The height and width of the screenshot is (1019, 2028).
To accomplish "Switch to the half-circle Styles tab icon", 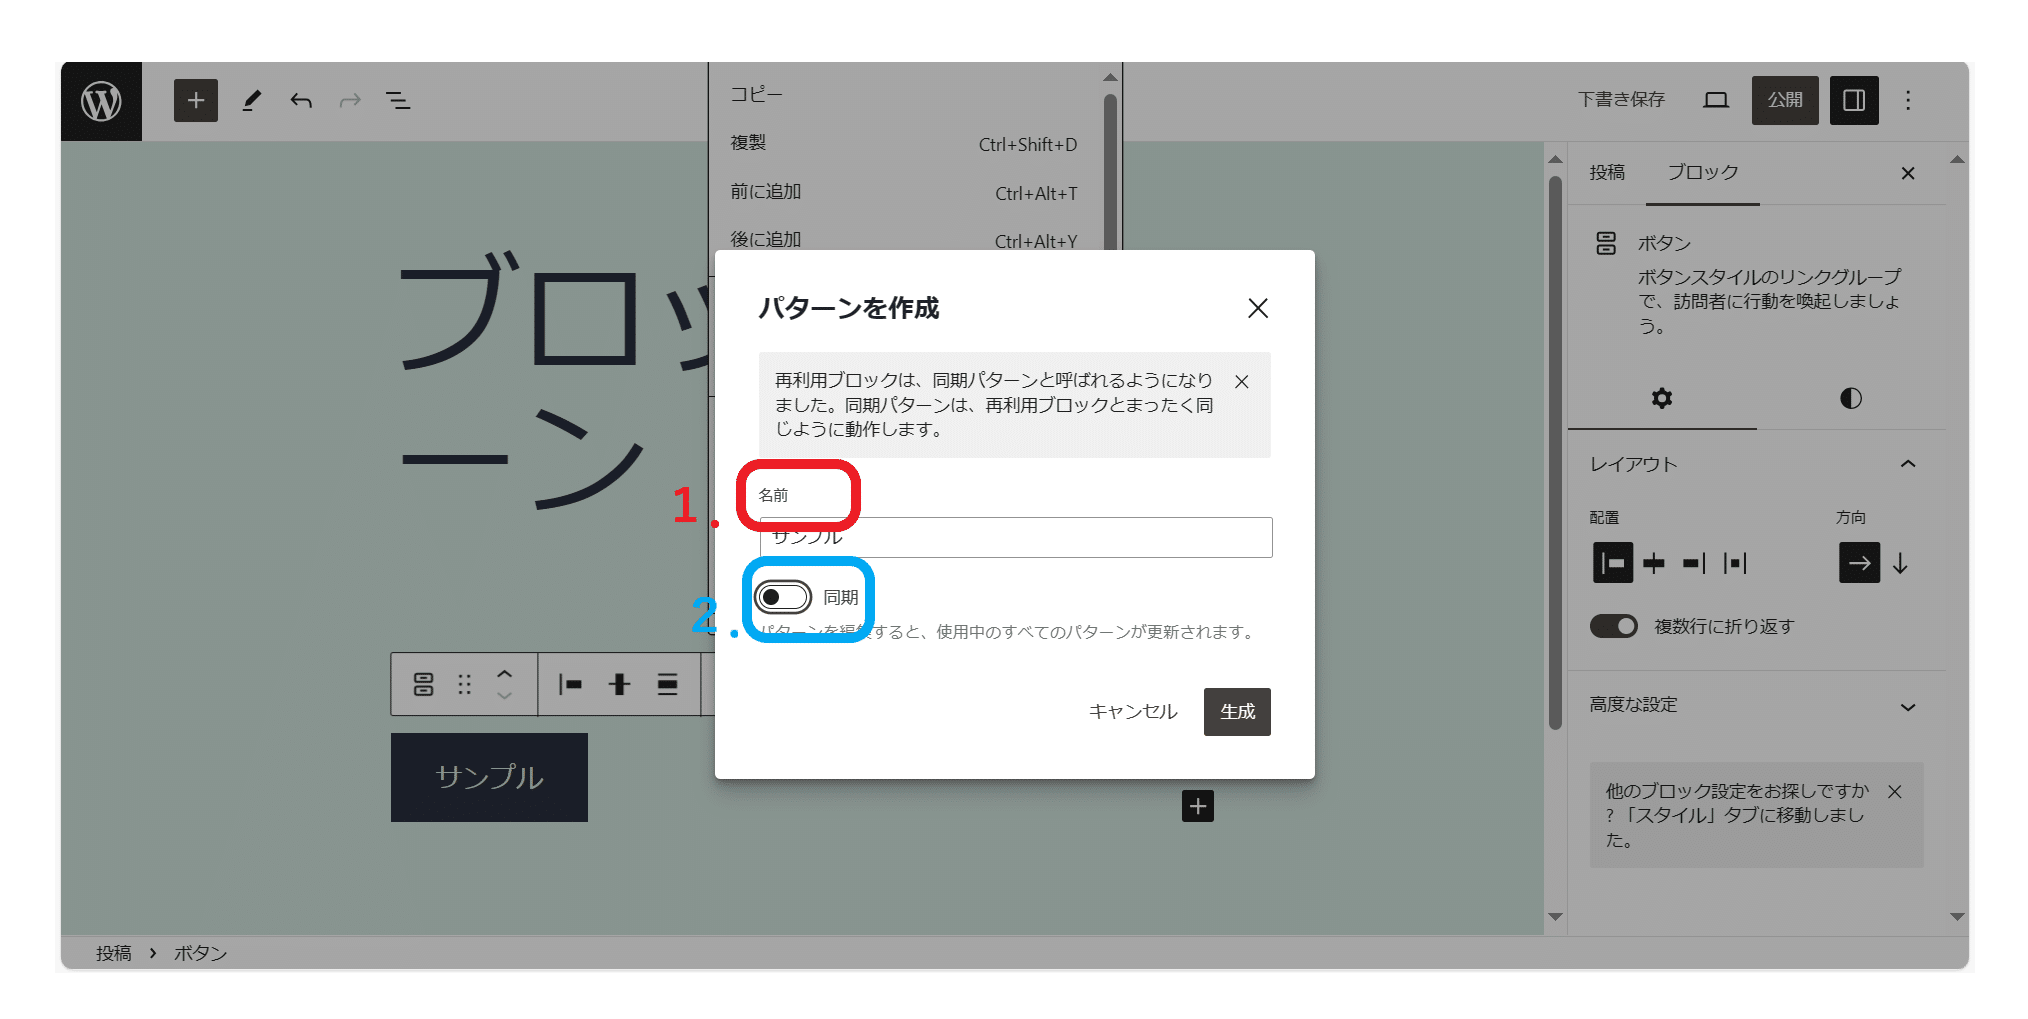I will [x=1850, y=398].
